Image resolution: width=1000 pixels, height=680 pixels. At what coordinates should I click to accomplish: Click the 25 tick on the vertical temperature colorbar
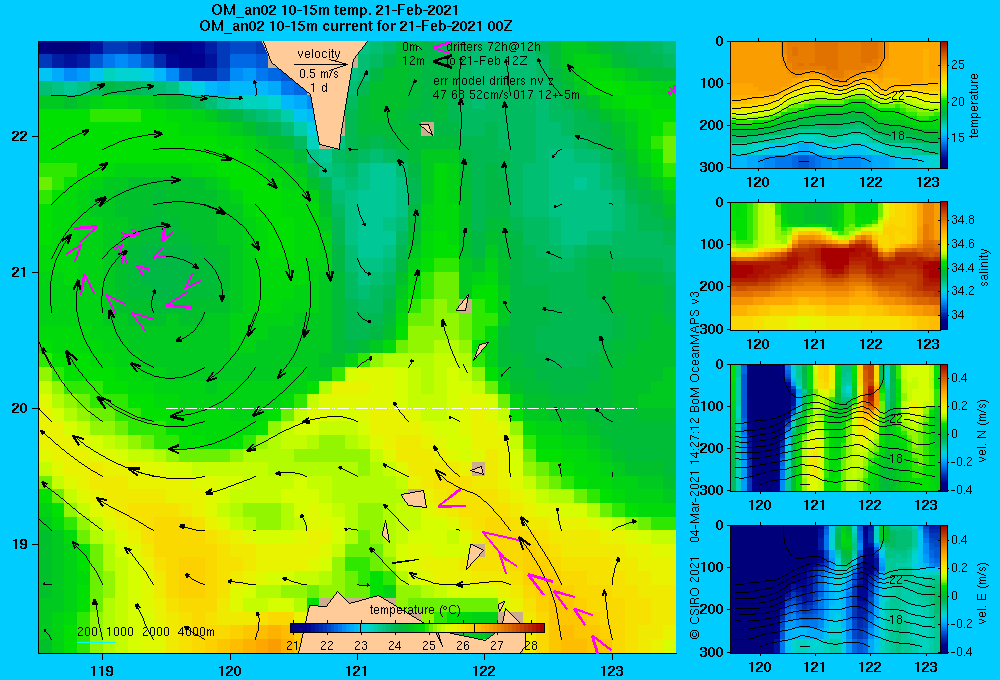(x=957, y=64)
